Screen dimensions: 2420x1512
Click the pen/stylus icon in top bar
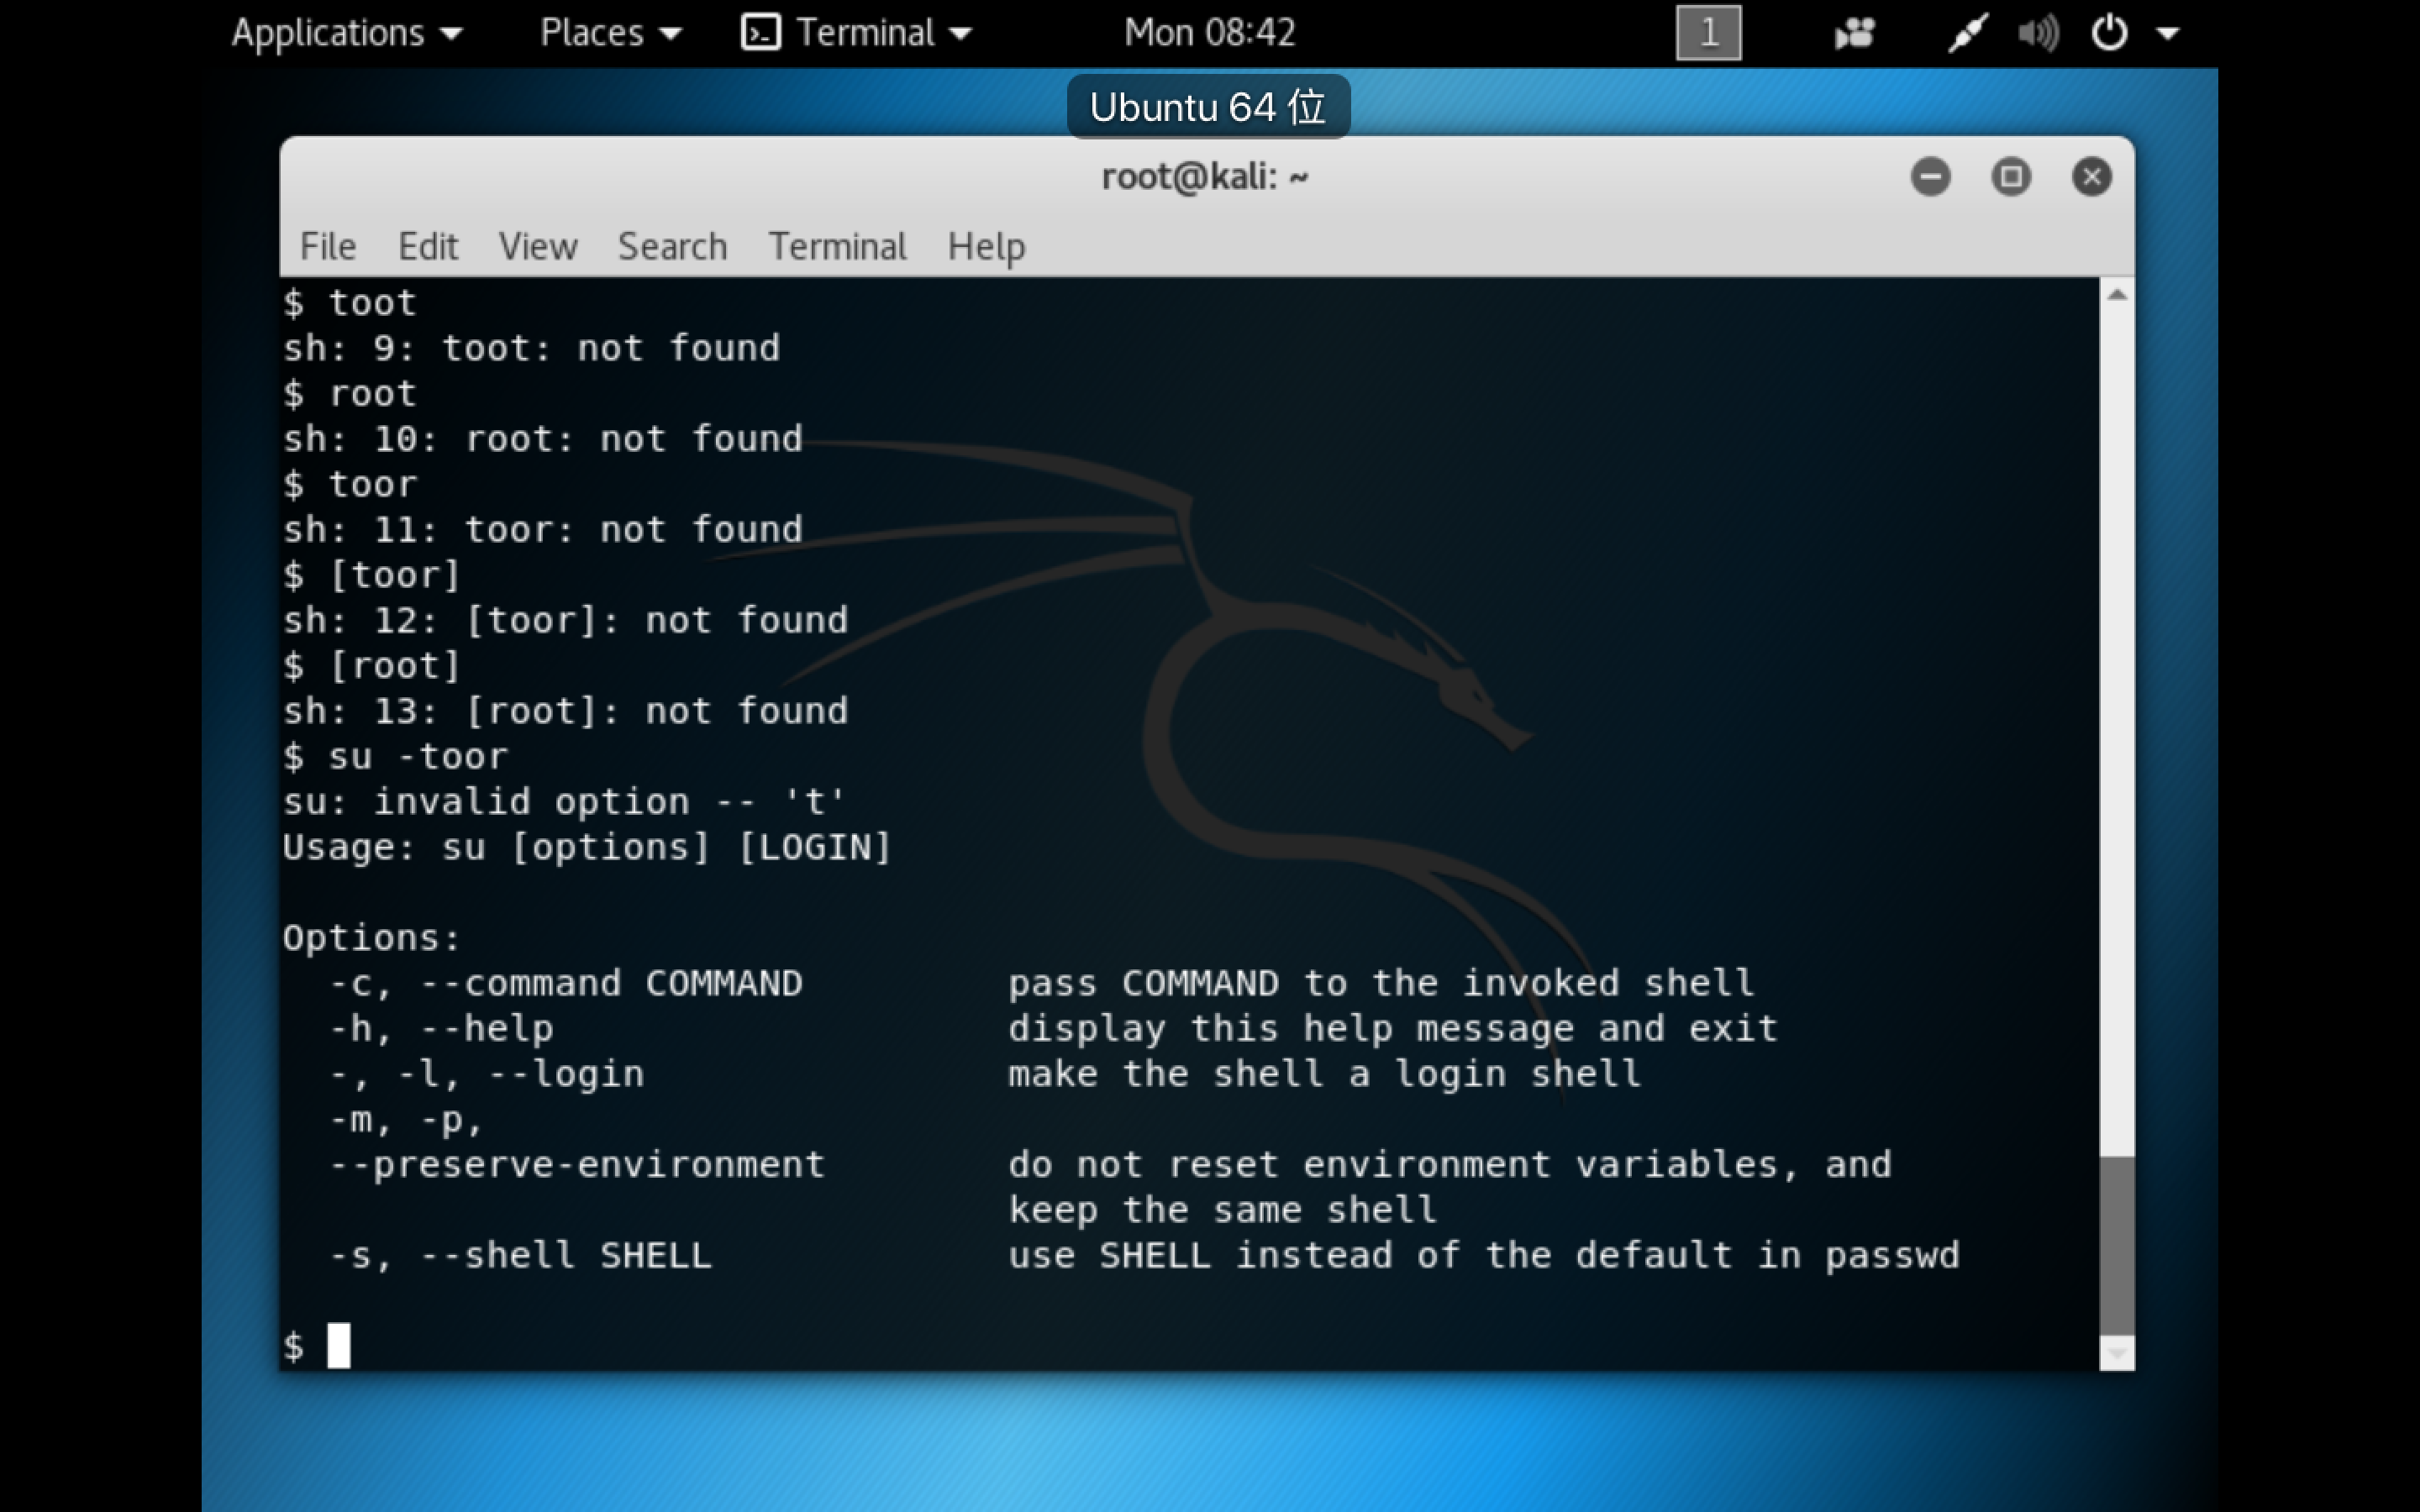[x=1966, y=34]
